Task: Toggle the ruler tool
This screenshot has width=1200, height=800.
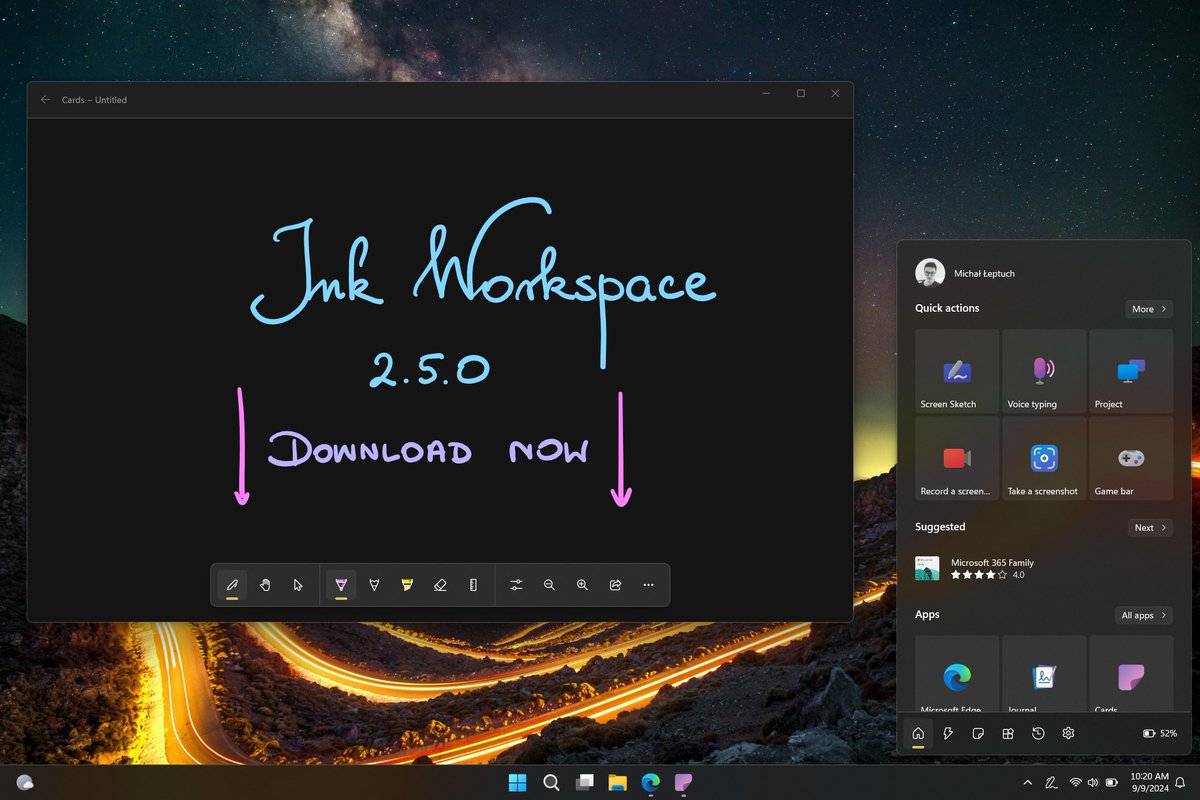Action: click(473, 585)
